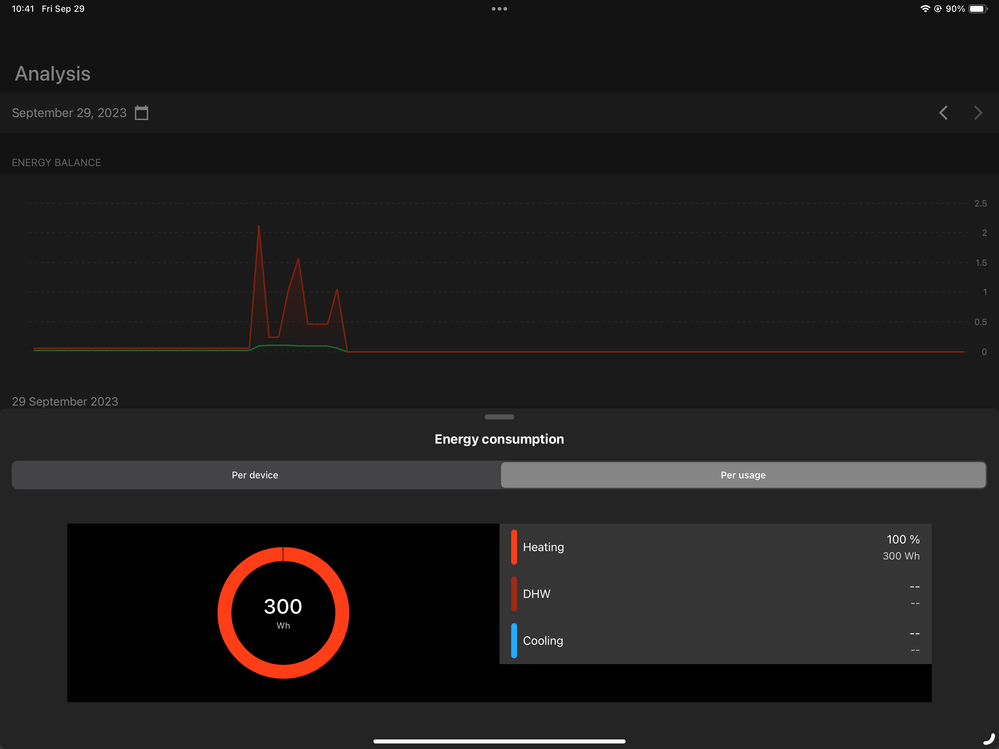Select the Per usage tab
Screen dimensions: 999x749
click(743, 475)
